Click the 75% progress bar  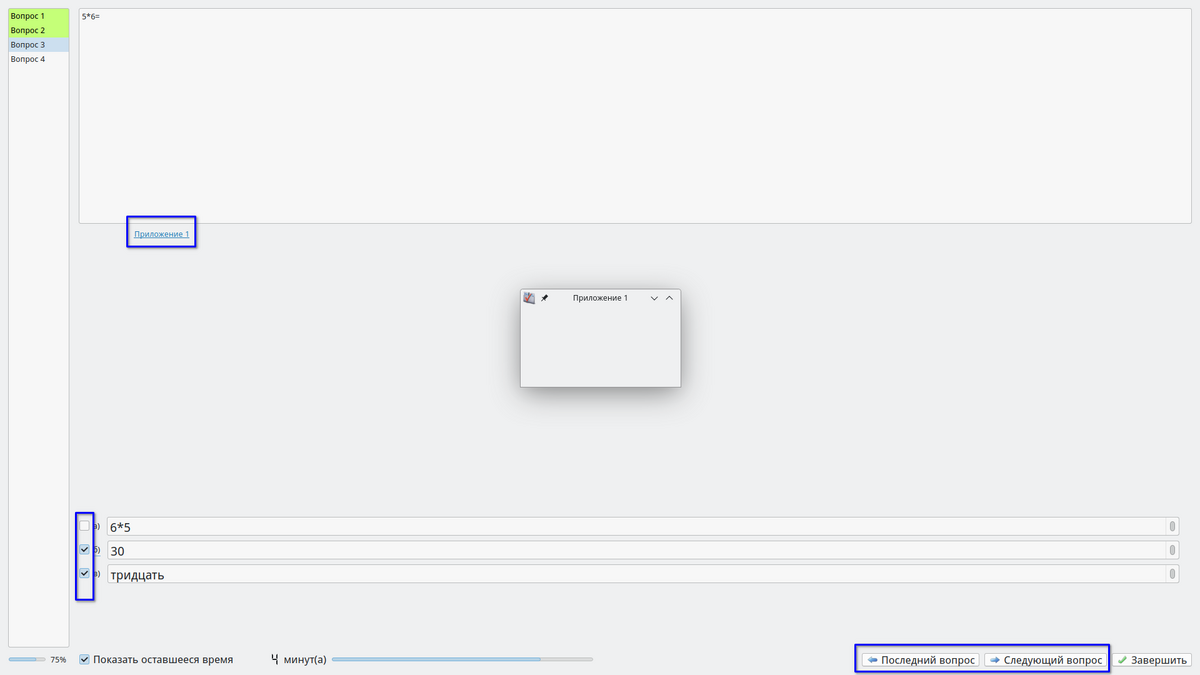[x=27, y=660]
